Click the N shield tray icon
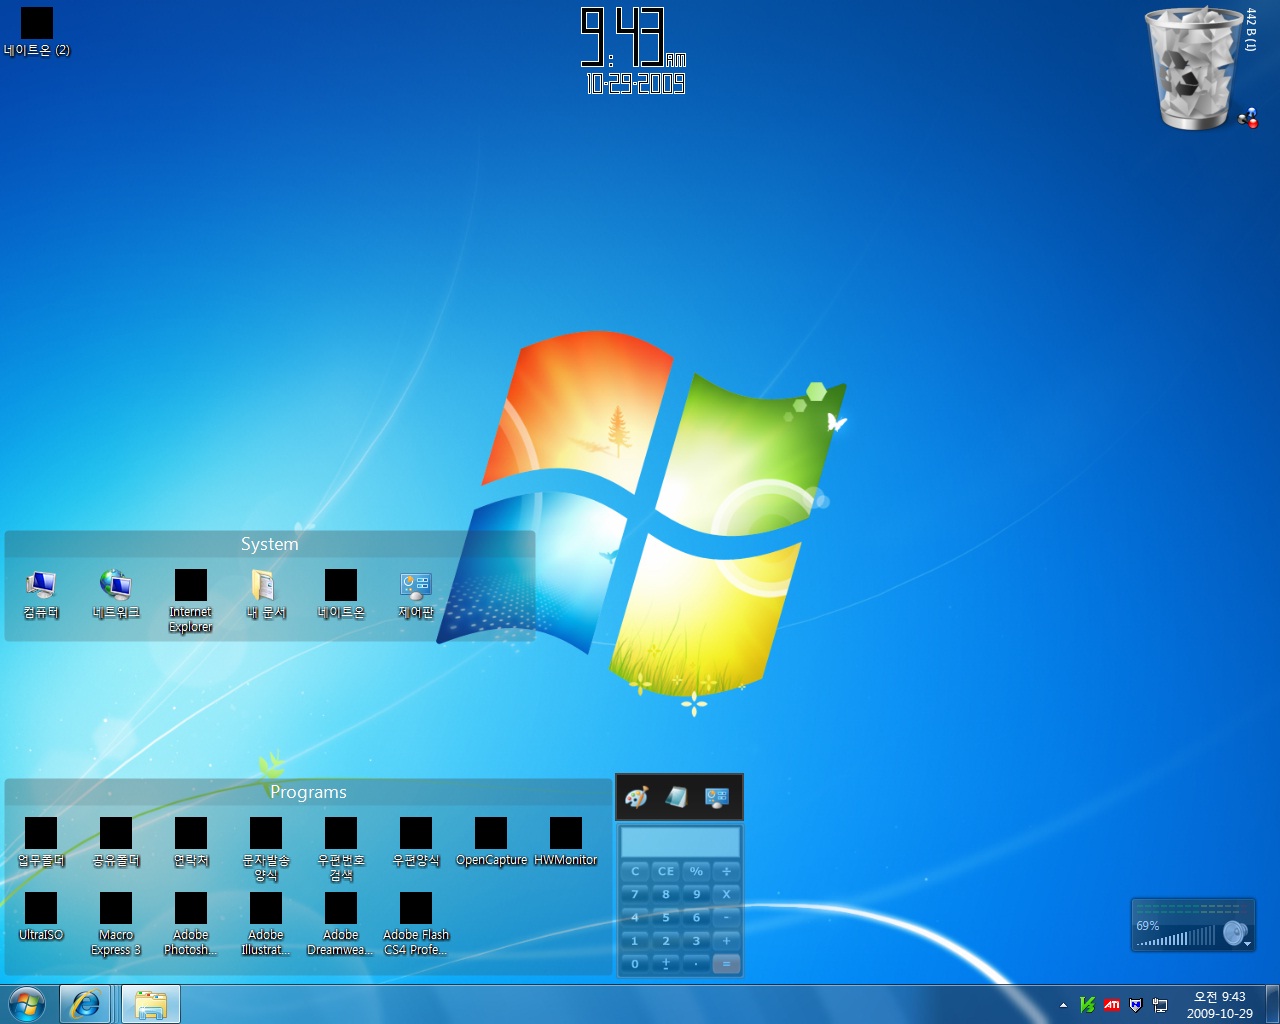Screen dimensions: 1280x1024 pos(1136,1005)
